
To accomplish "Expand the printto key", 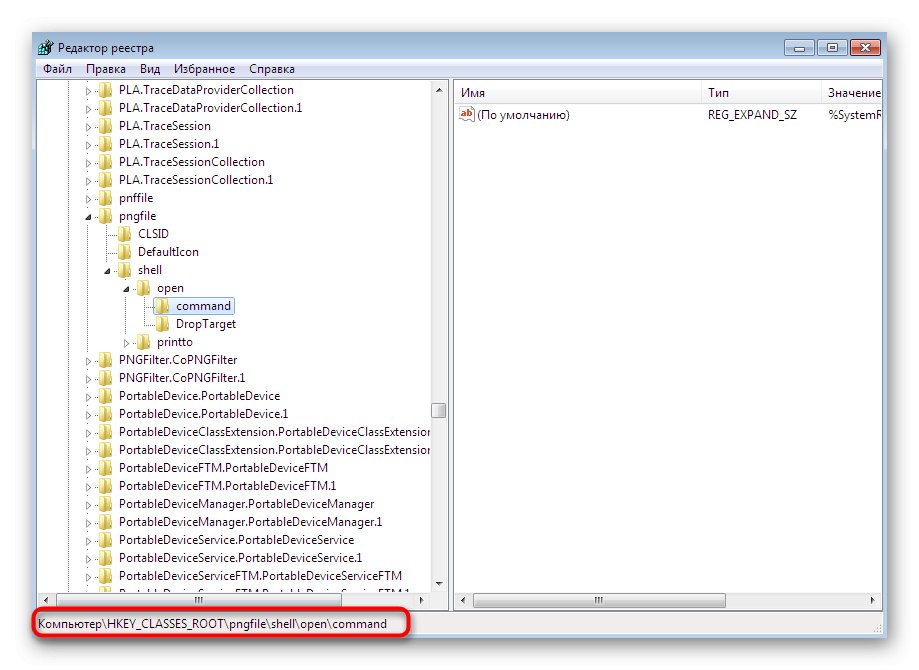I will coord(126,343).
